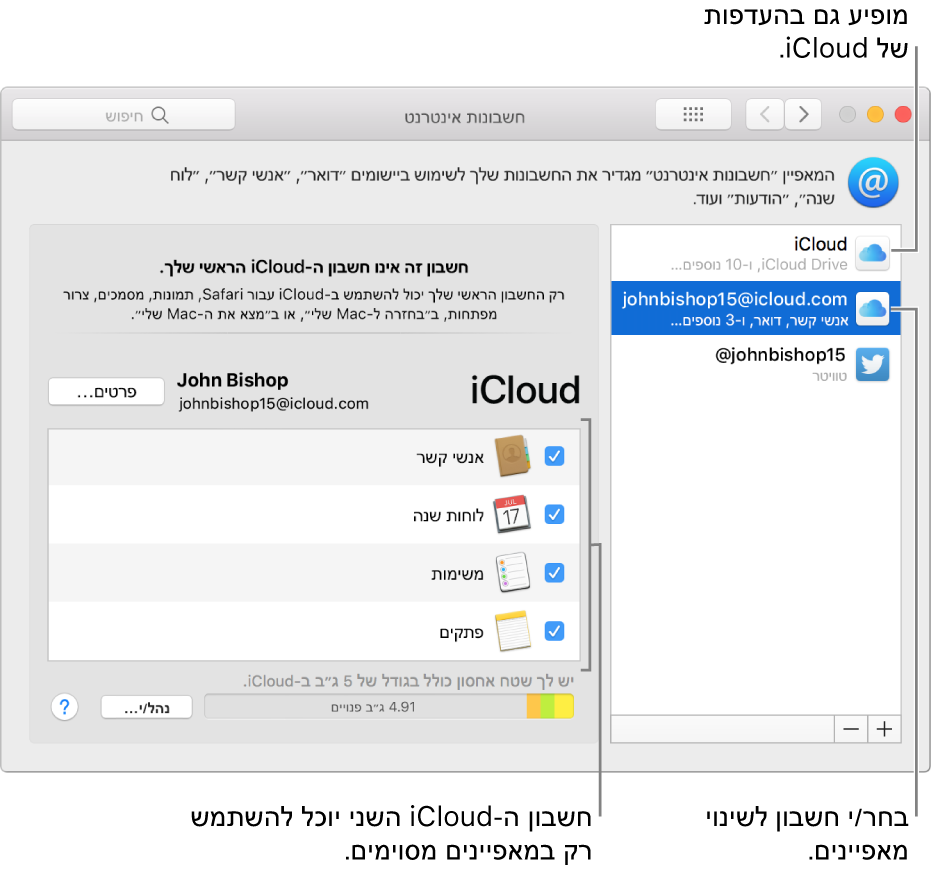This screenshot has height=872, width=931.
Task: Go forward with the right chevron
Action: (803, 114)
